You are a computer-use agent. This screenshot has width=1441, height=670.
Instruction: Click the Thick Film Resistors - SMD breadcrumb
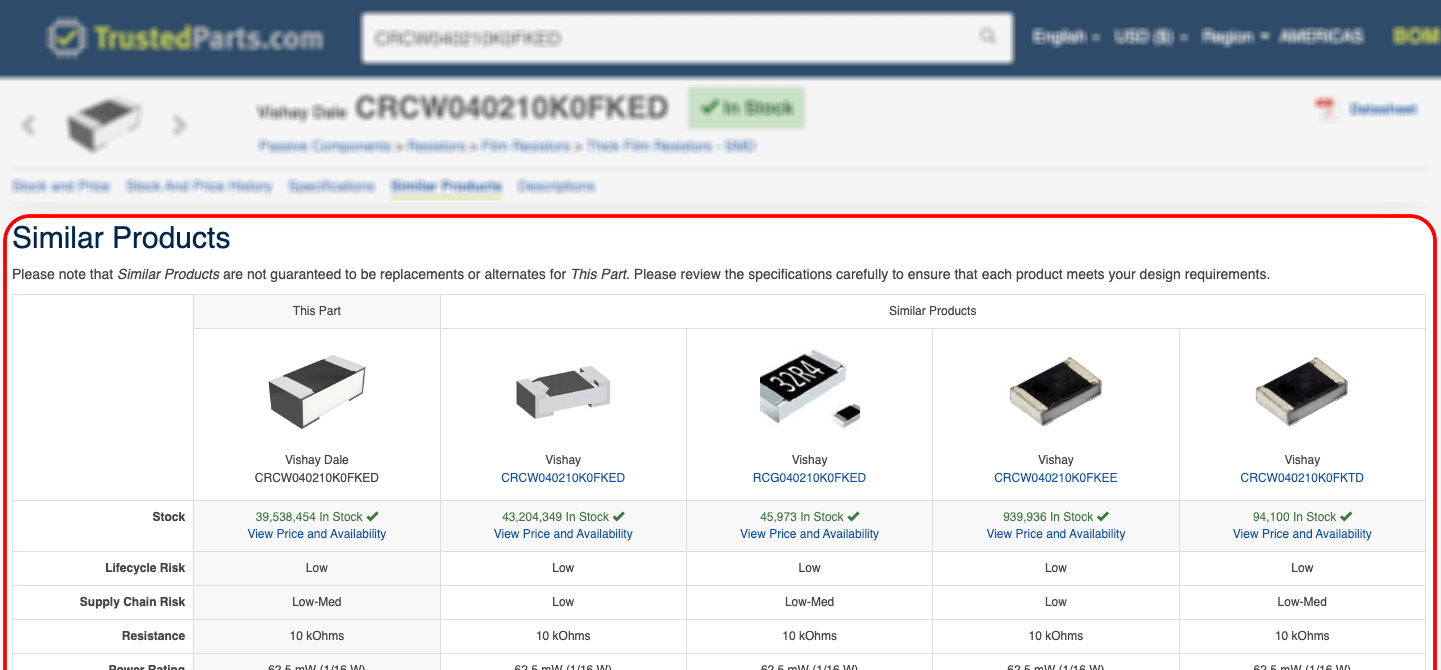click(x=670, y=146)
